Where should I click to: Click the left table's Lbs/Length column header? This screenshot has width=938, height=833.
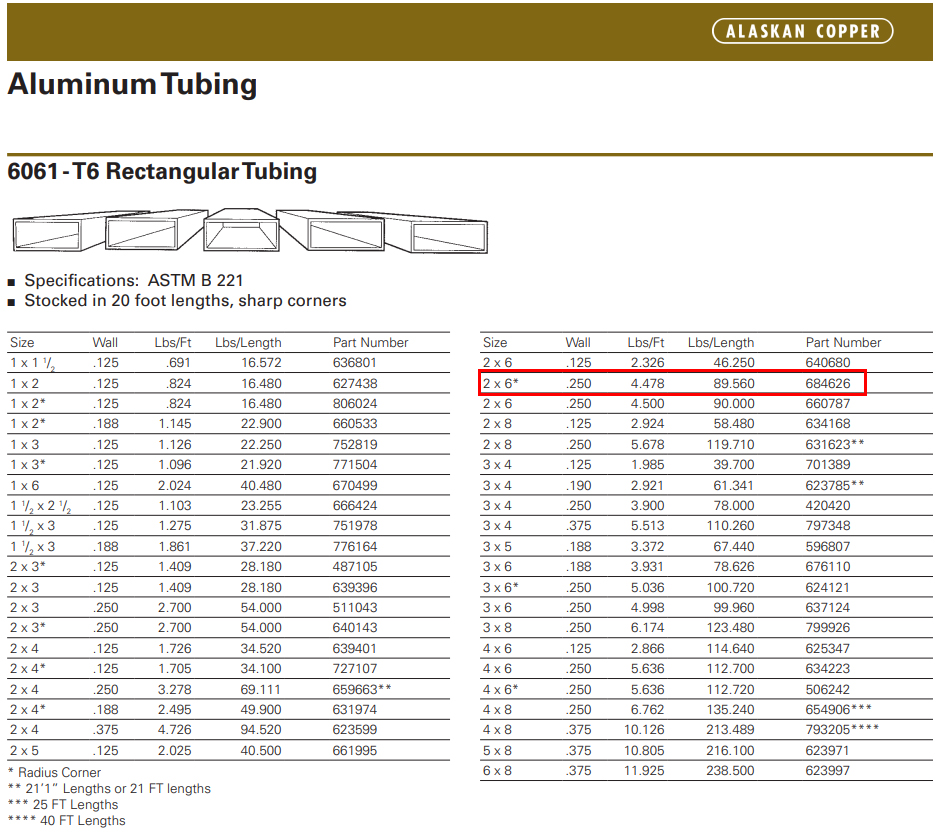(x=248, y=342)
